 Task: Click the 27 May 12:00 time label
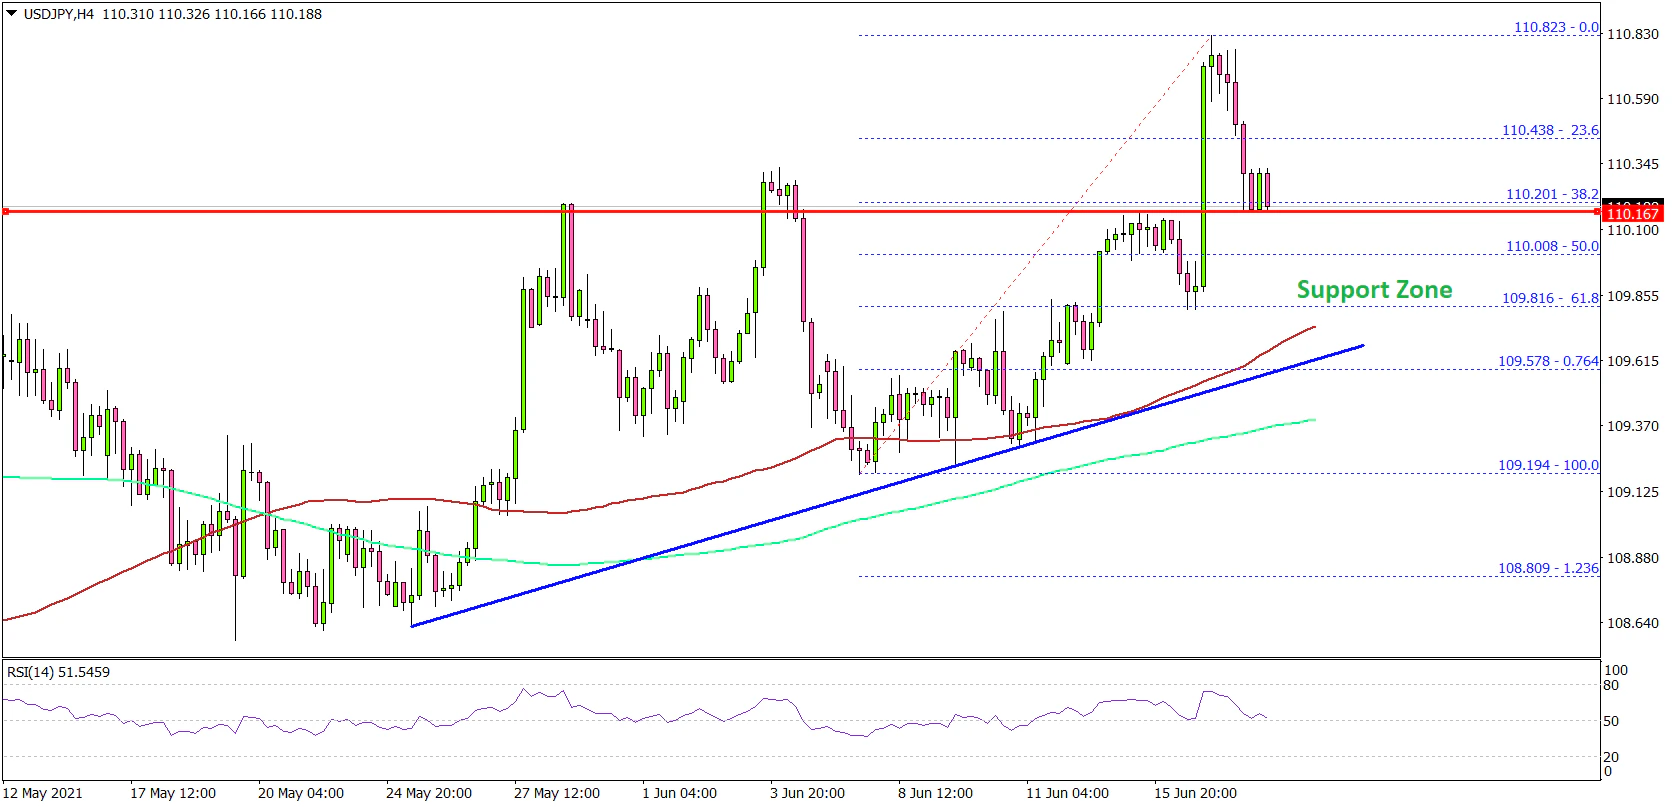pos(556,793)
